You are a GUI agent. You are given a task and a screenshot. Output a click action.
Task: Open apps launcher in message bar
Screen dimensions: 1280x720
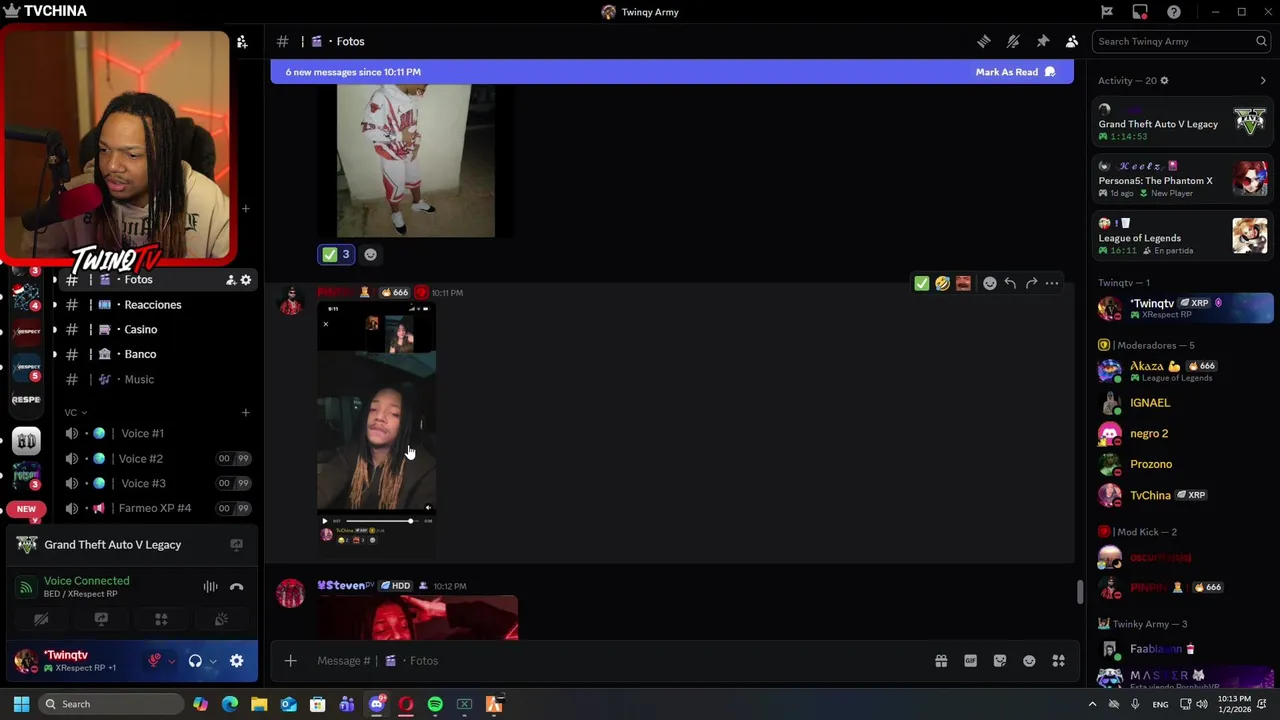1058,661
